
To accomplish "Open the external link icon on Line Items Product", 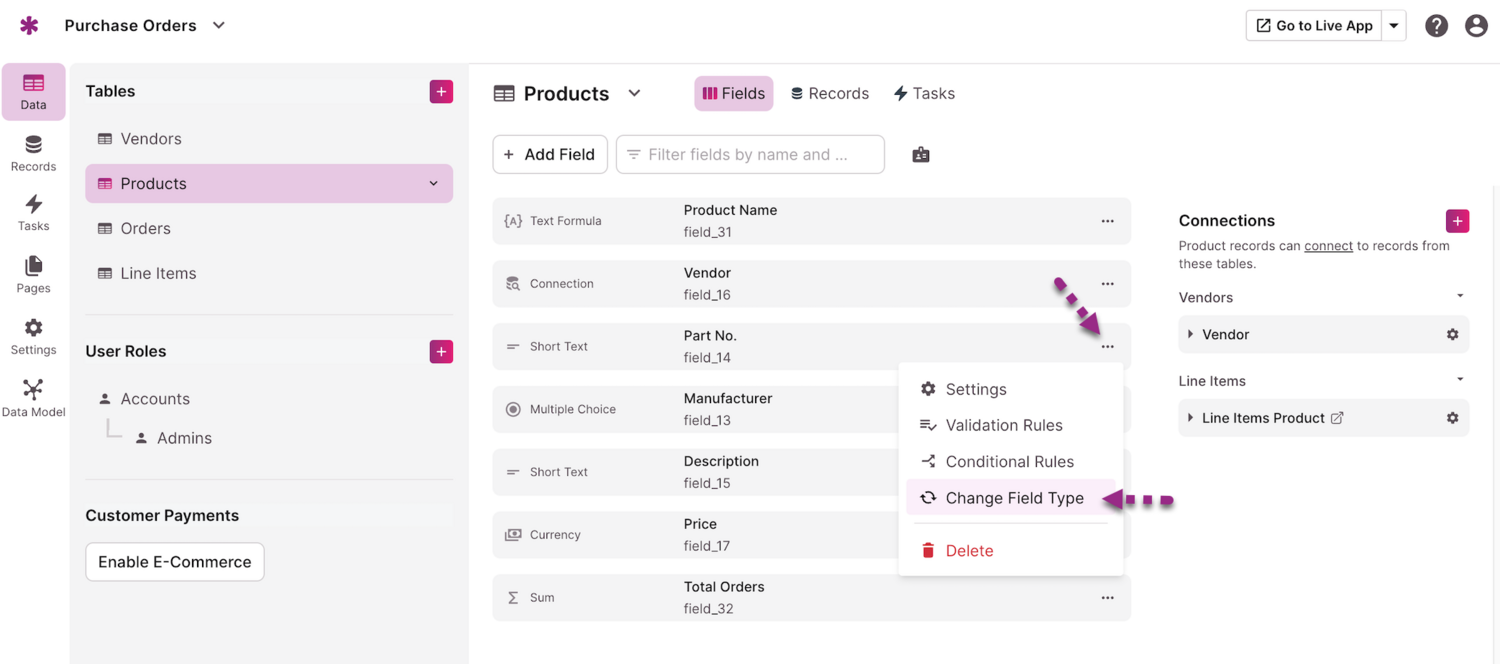I will click(1337, 418).
